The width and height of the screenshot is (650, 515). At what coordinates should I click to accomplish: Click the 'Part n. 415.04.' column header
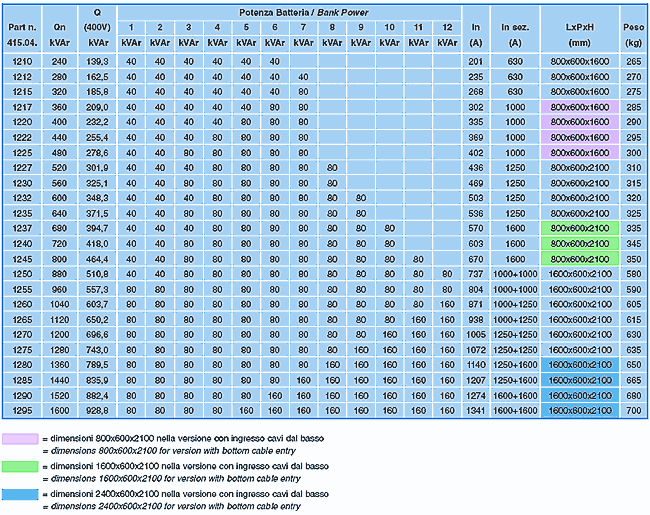20,26
